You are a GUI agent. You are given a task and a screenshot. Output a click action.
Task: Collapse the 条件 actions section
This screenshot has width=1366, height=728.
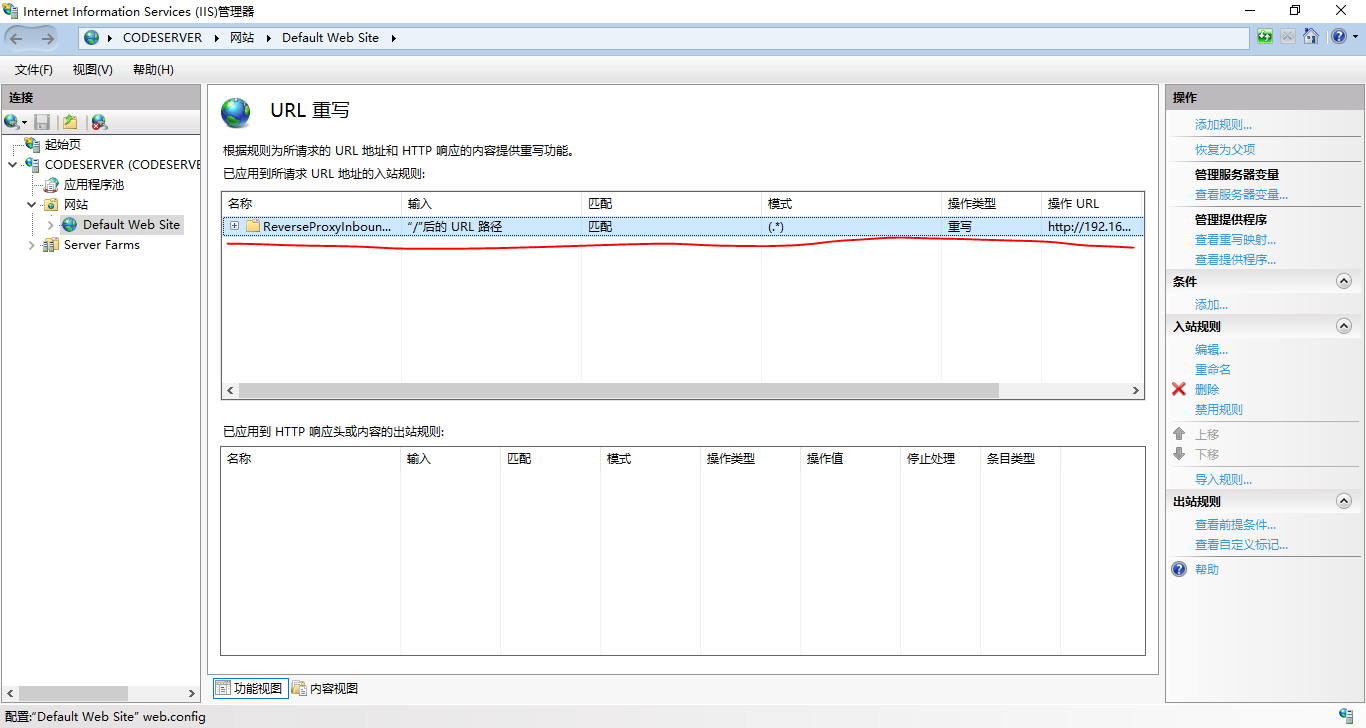pos(1343,282)
